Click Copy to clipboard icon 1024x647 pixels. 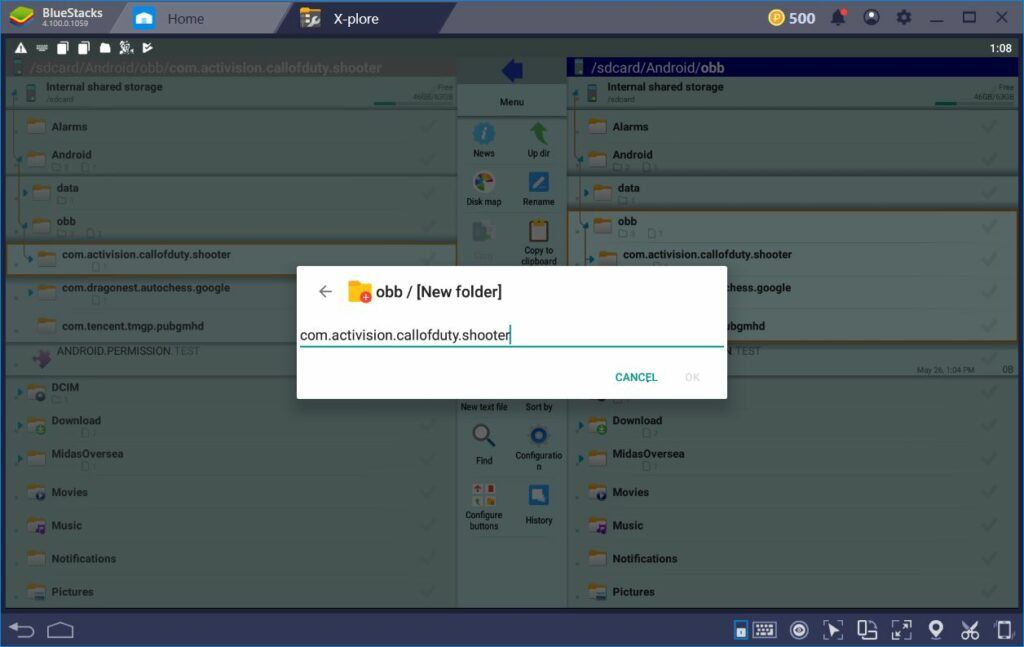539,232
